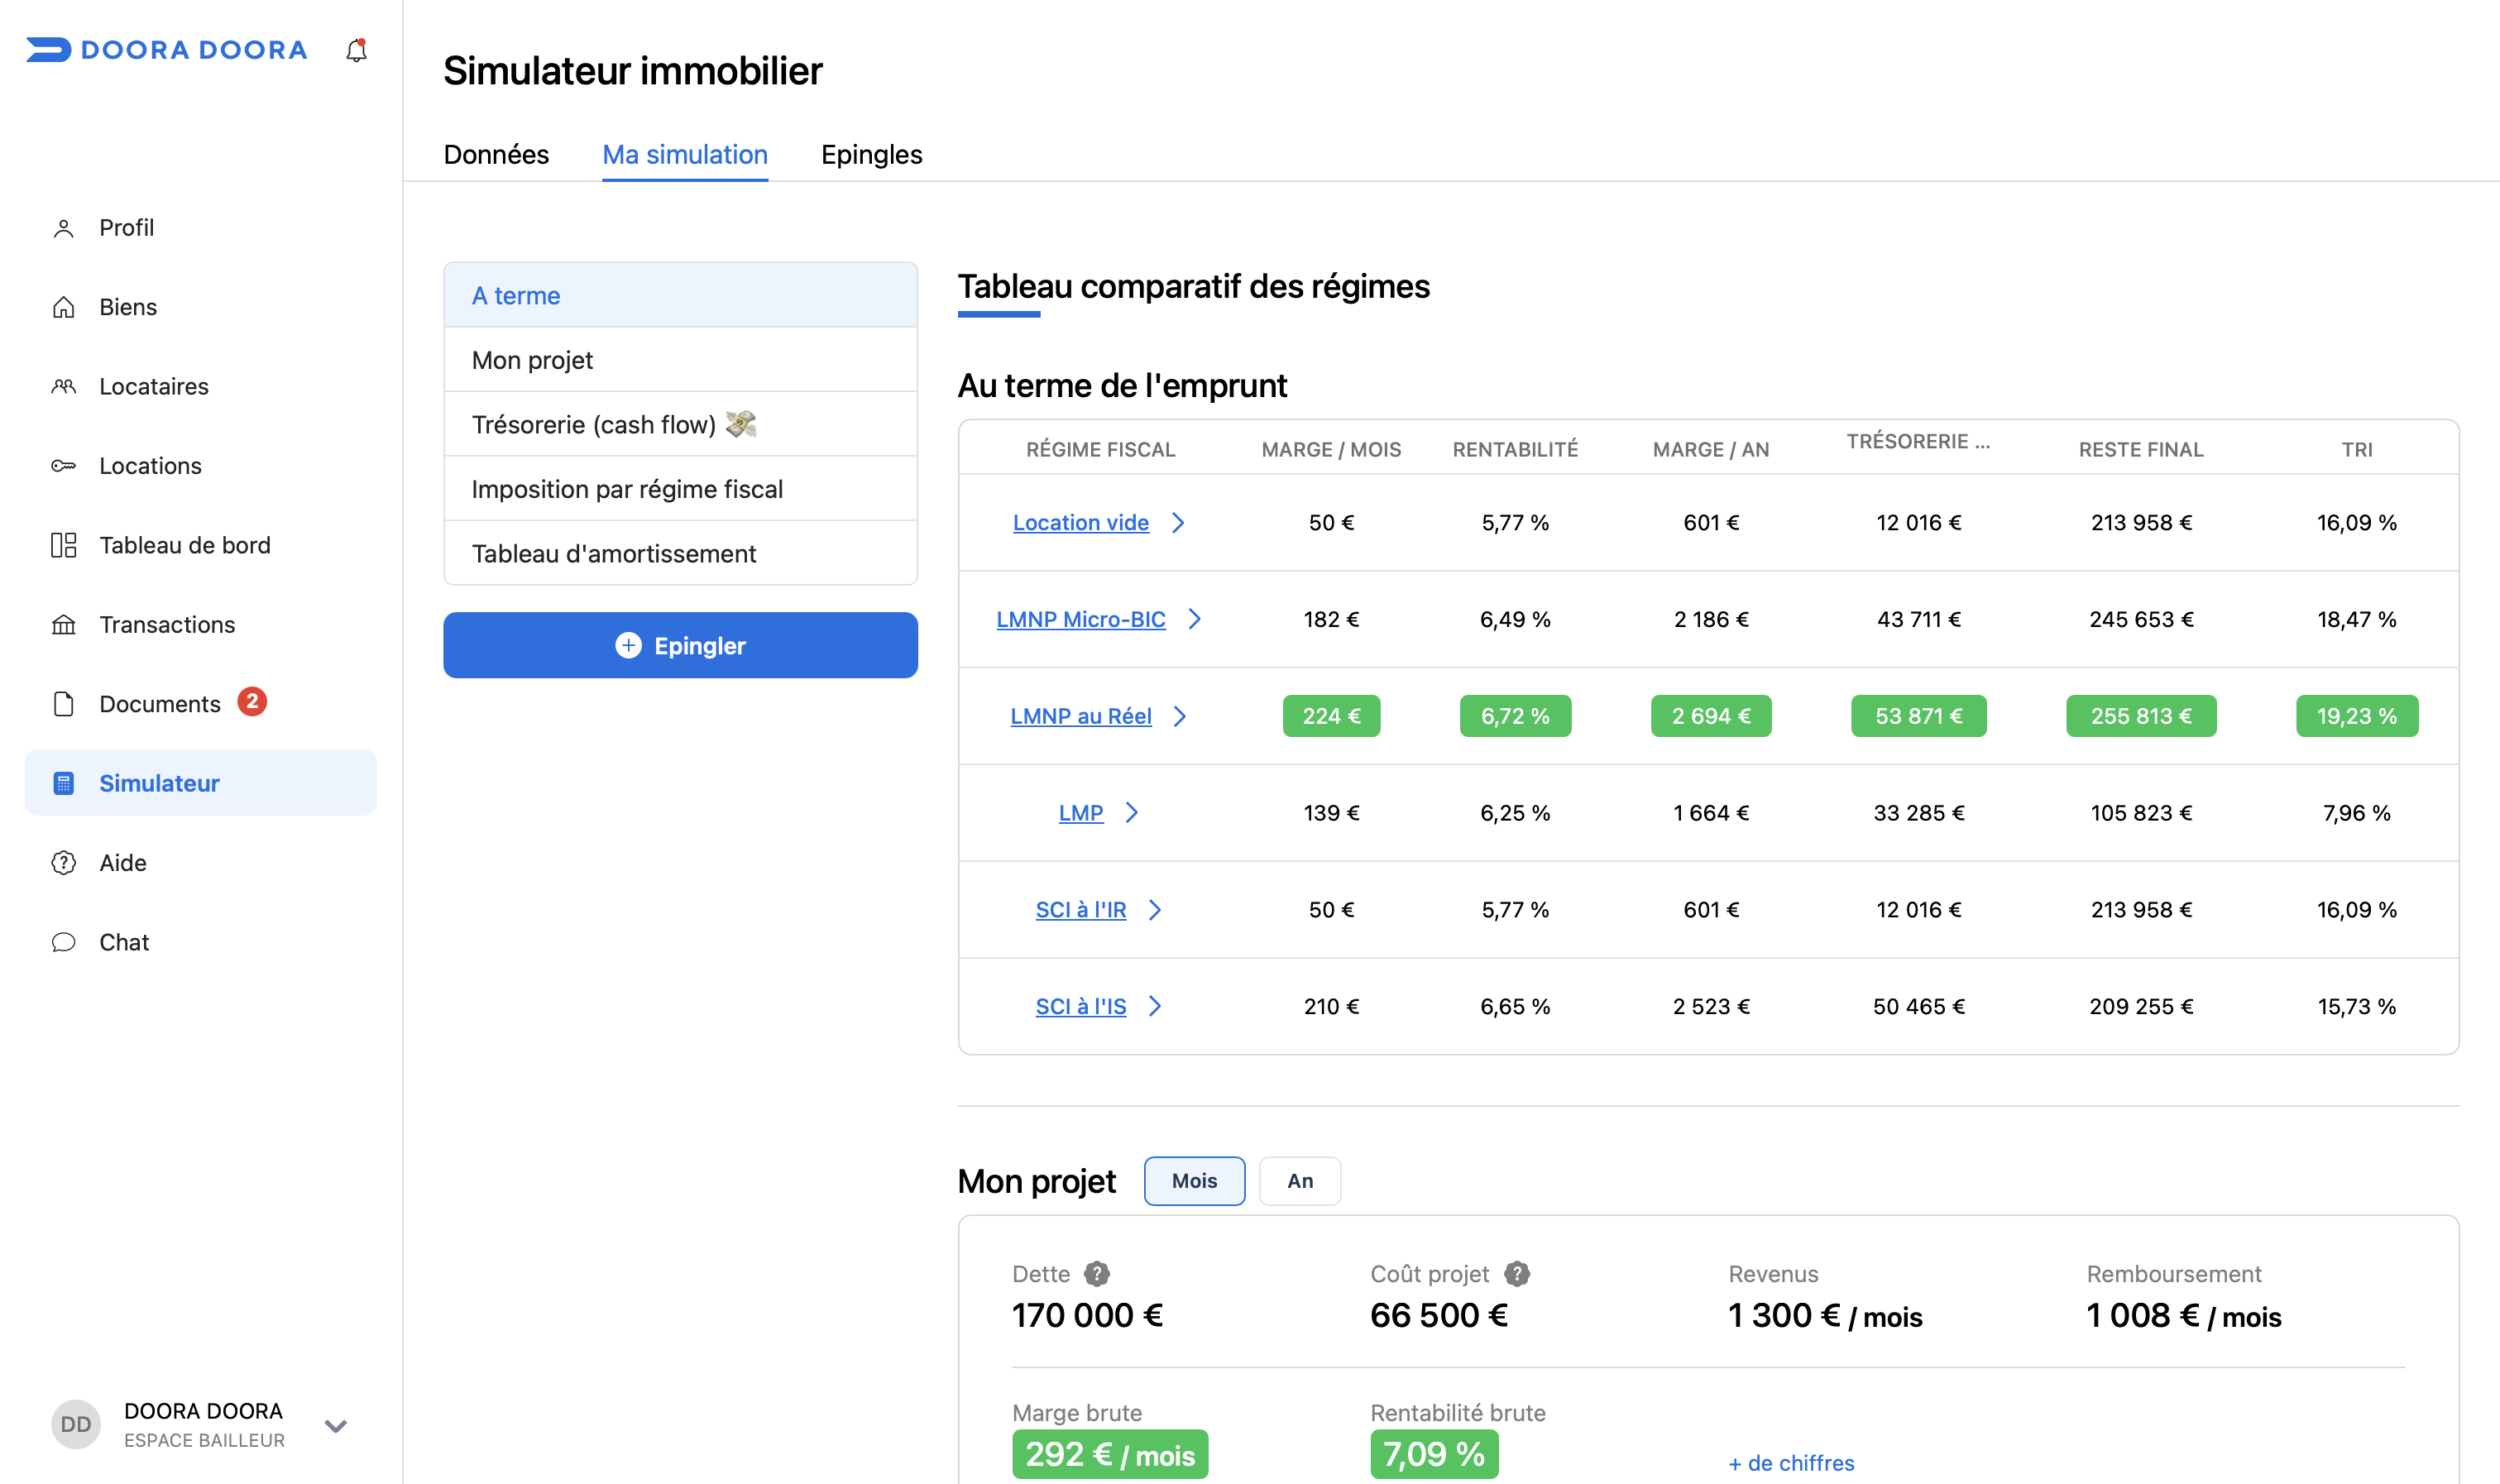This screenshot has width=2500, height=1484.
Task: Open the user account dropdown chevron
Action: point(336,1426)
